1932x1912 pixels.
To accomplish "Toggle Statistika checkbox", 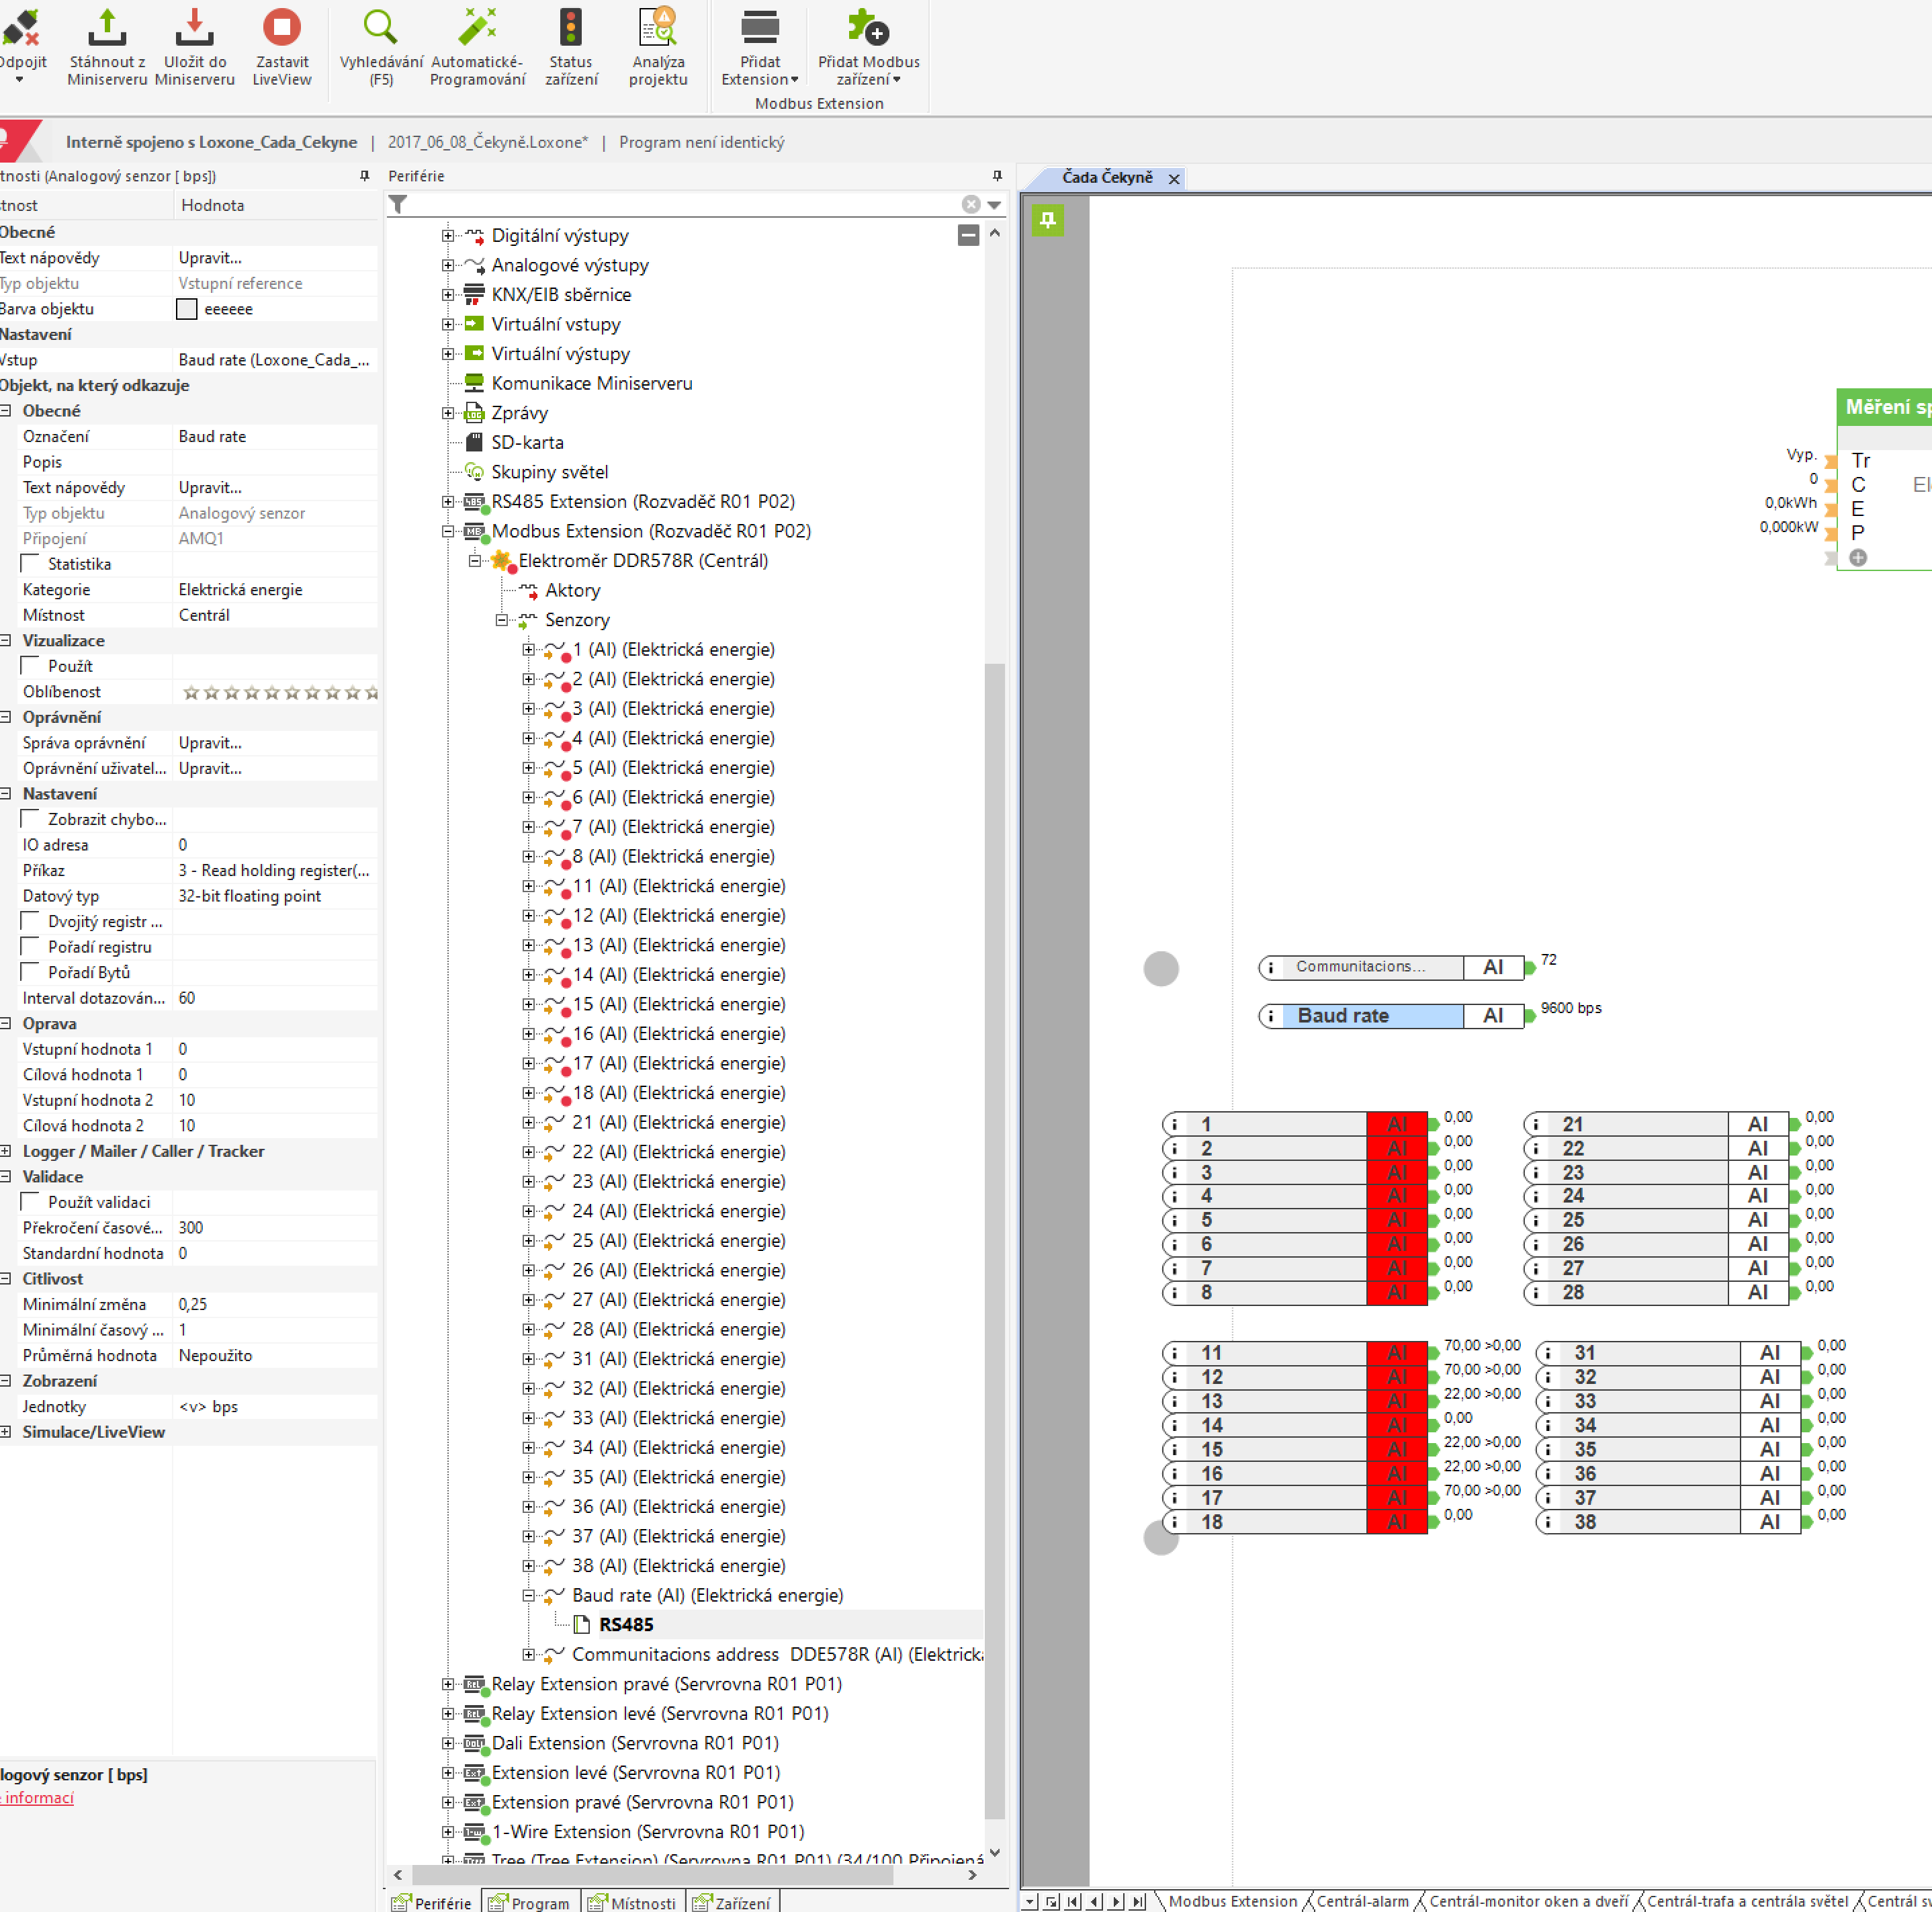I will (x=31, y=564).
